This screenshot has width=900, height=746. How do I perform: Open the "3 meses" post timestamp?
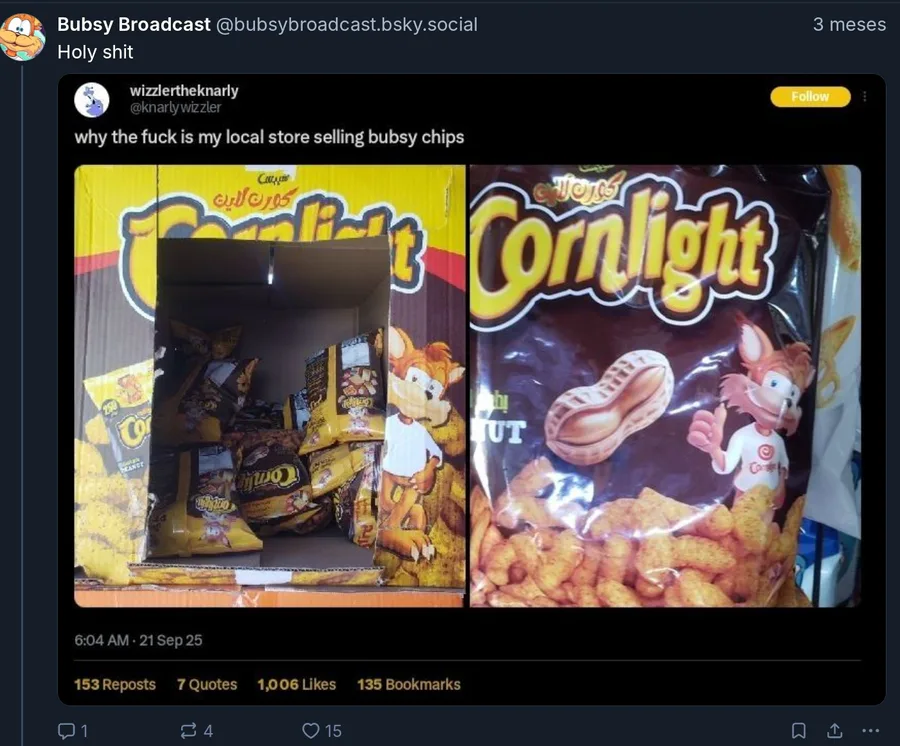(x=849, y=24)
